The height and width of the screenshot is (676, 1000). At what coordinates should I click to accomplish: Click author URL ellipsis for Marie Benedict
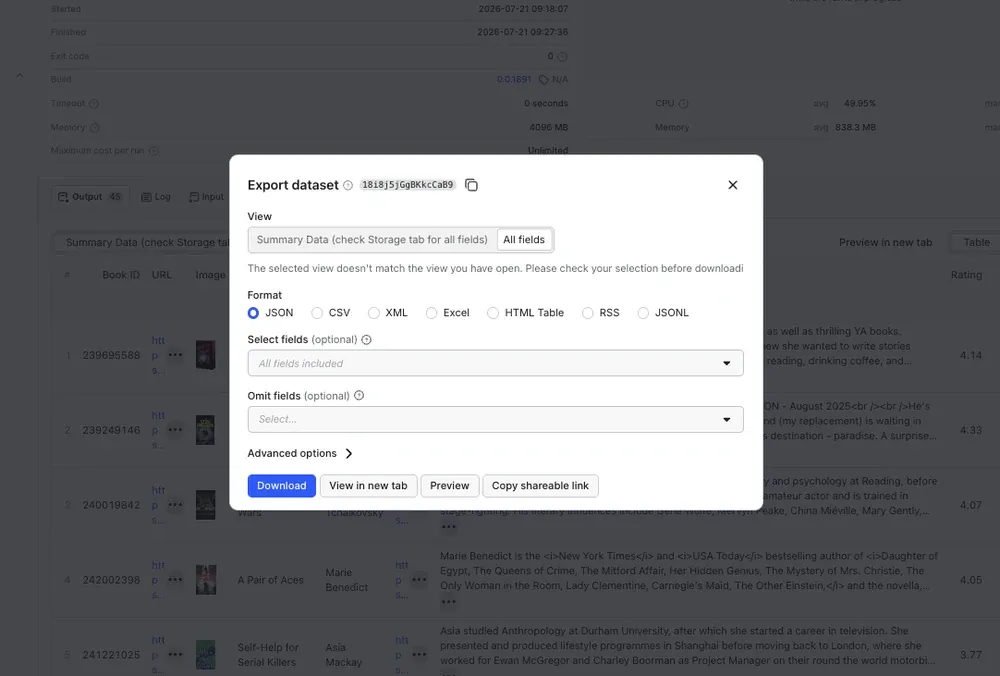(419, 580)
